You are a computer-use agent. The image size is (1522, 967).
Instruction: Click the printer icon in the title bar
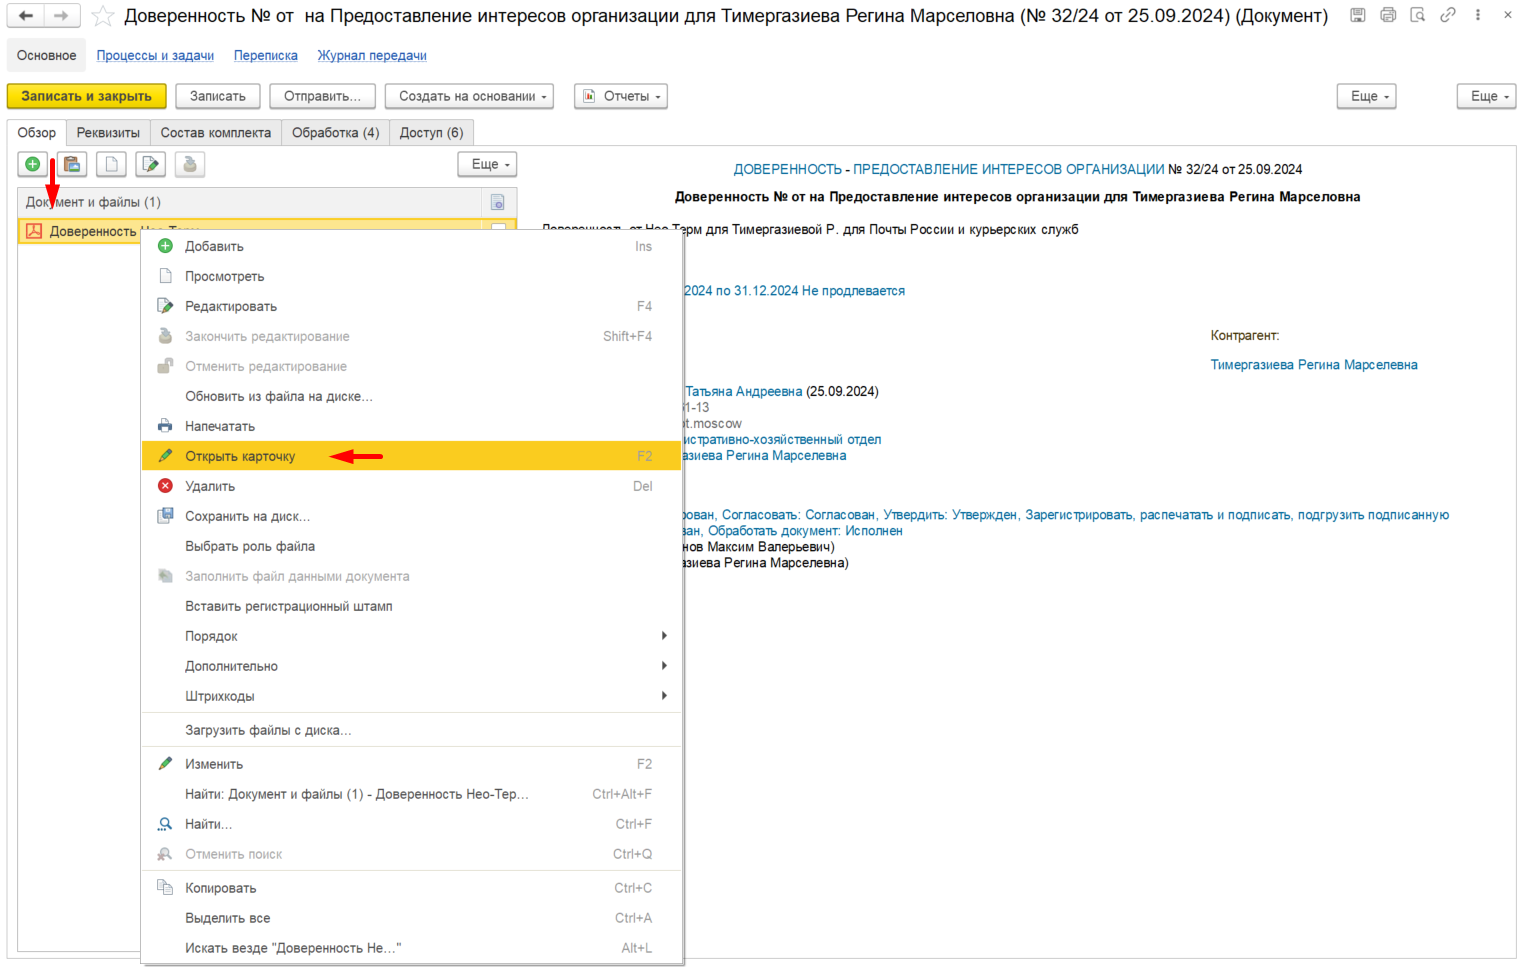1388,15
